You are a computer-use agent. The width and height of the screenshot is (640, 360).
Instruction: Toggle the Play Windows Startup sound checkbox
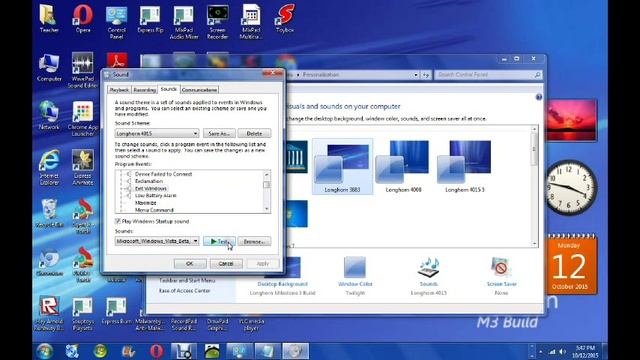point(118,221)
